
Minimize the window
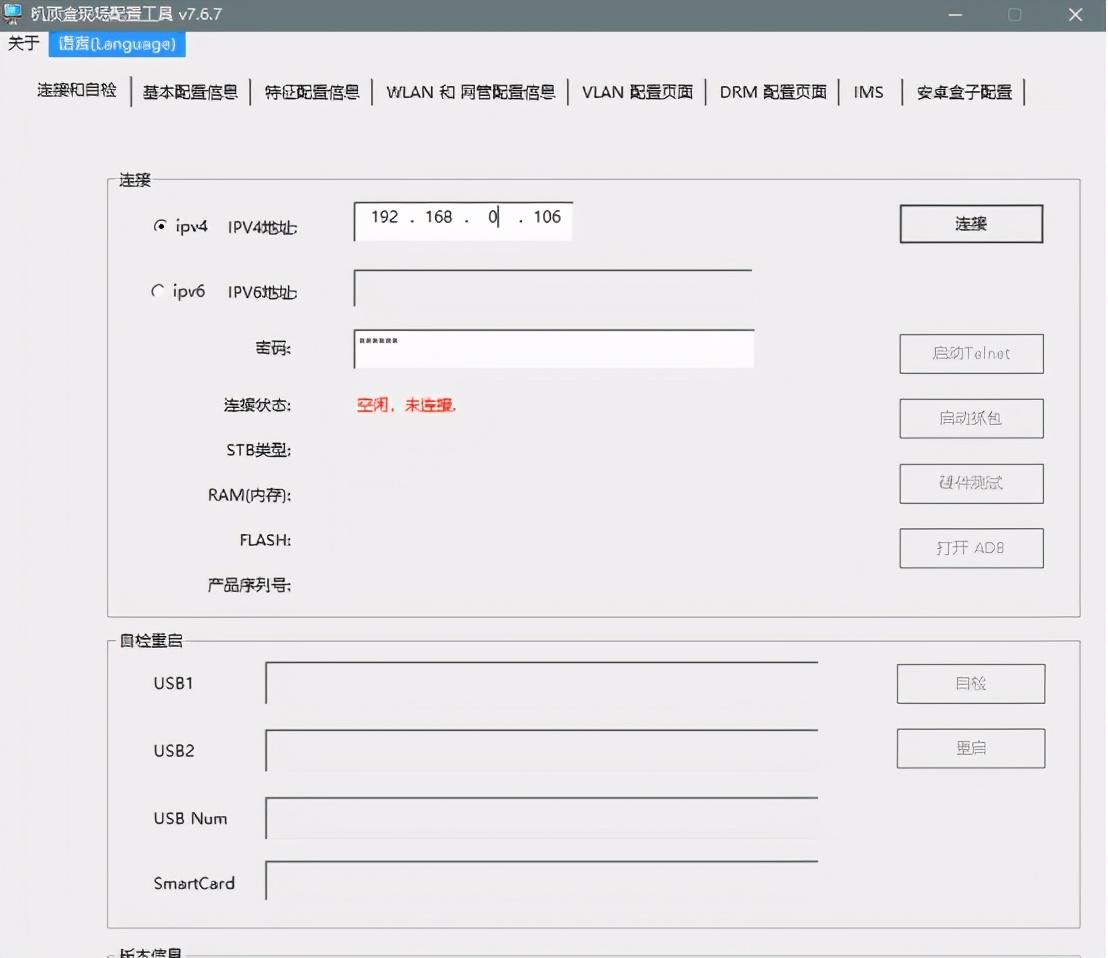(955, 15)
